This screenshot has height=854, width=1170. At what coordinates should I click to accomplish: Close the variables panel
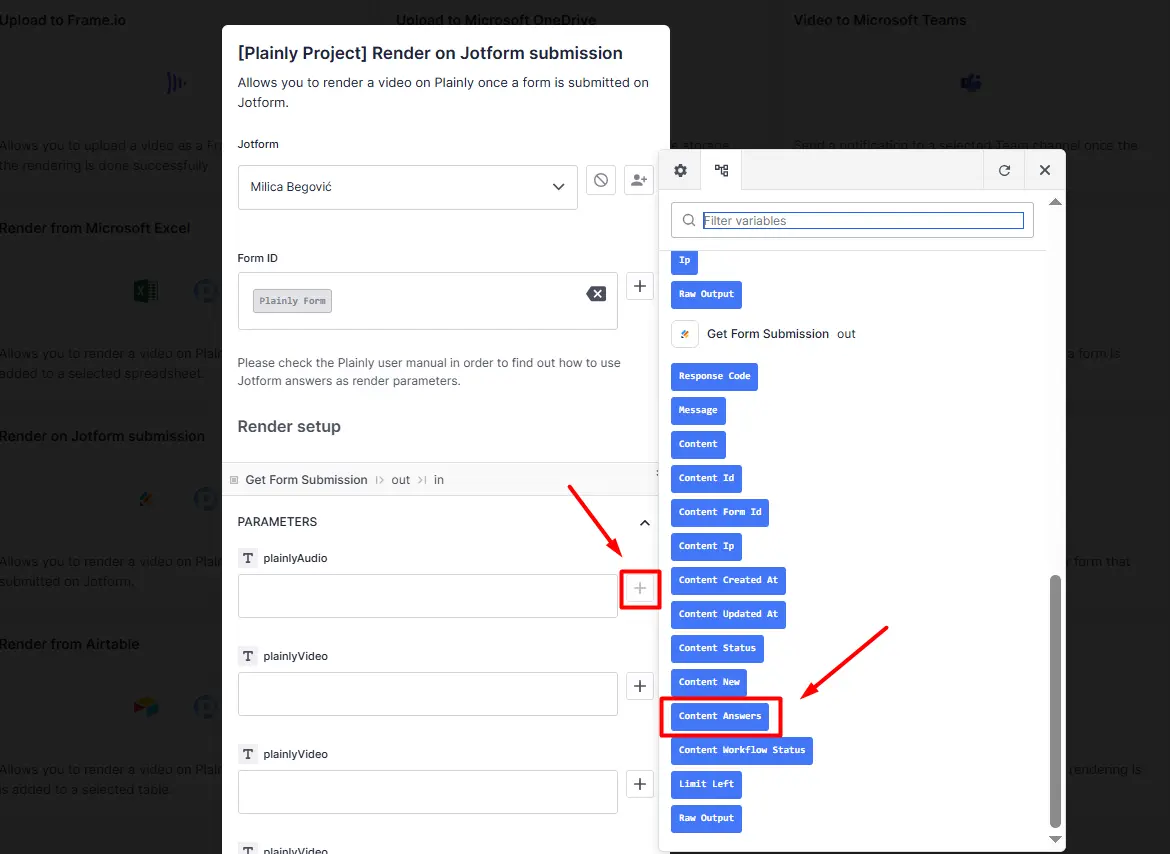[1044, 170]
